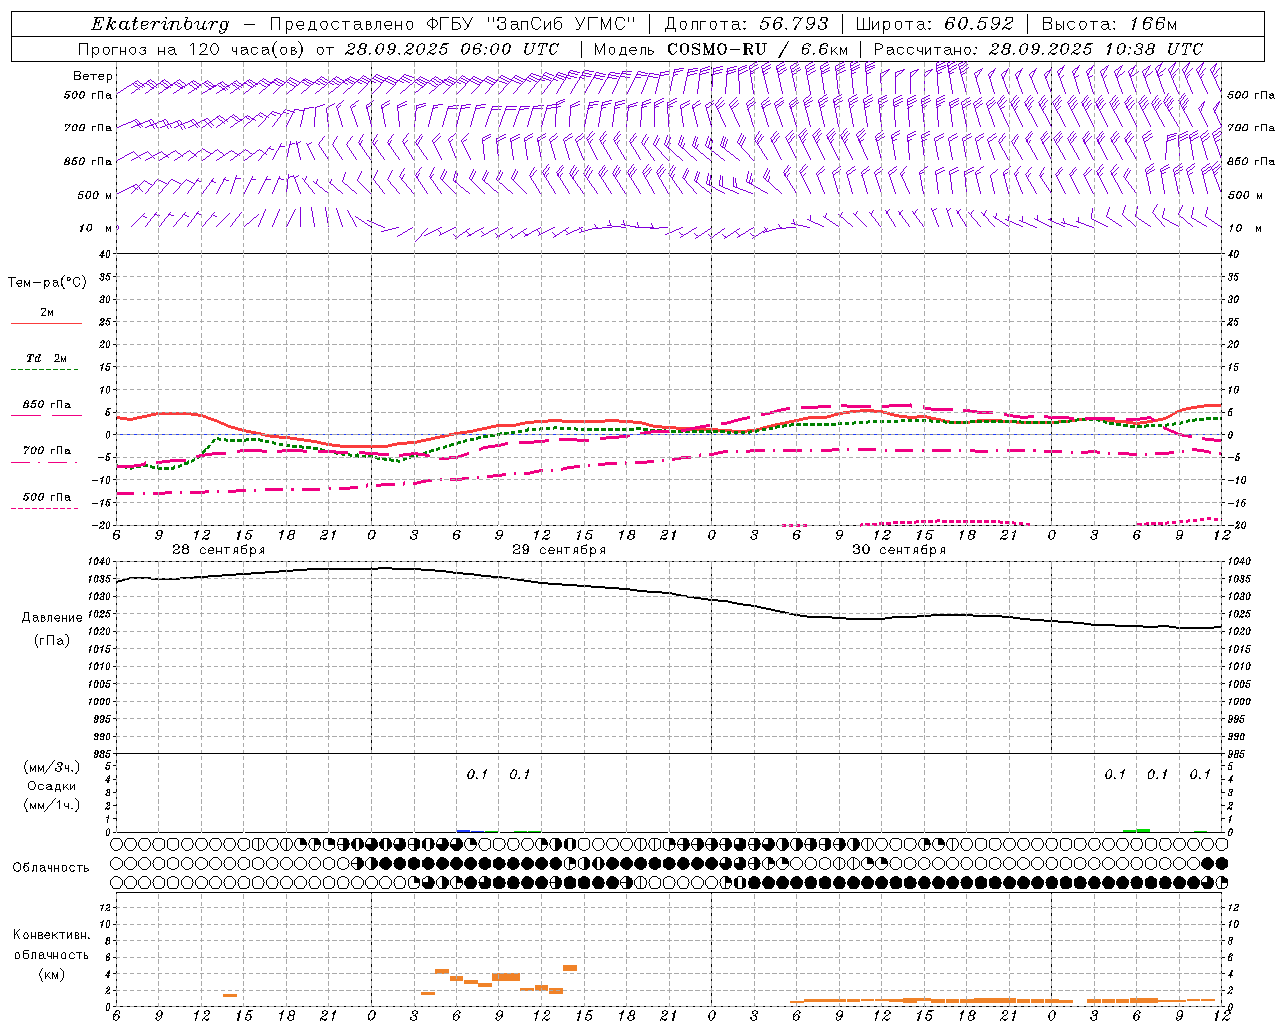
Task: Click the Ветер wind section label
Action: click(x=93, y=76)
